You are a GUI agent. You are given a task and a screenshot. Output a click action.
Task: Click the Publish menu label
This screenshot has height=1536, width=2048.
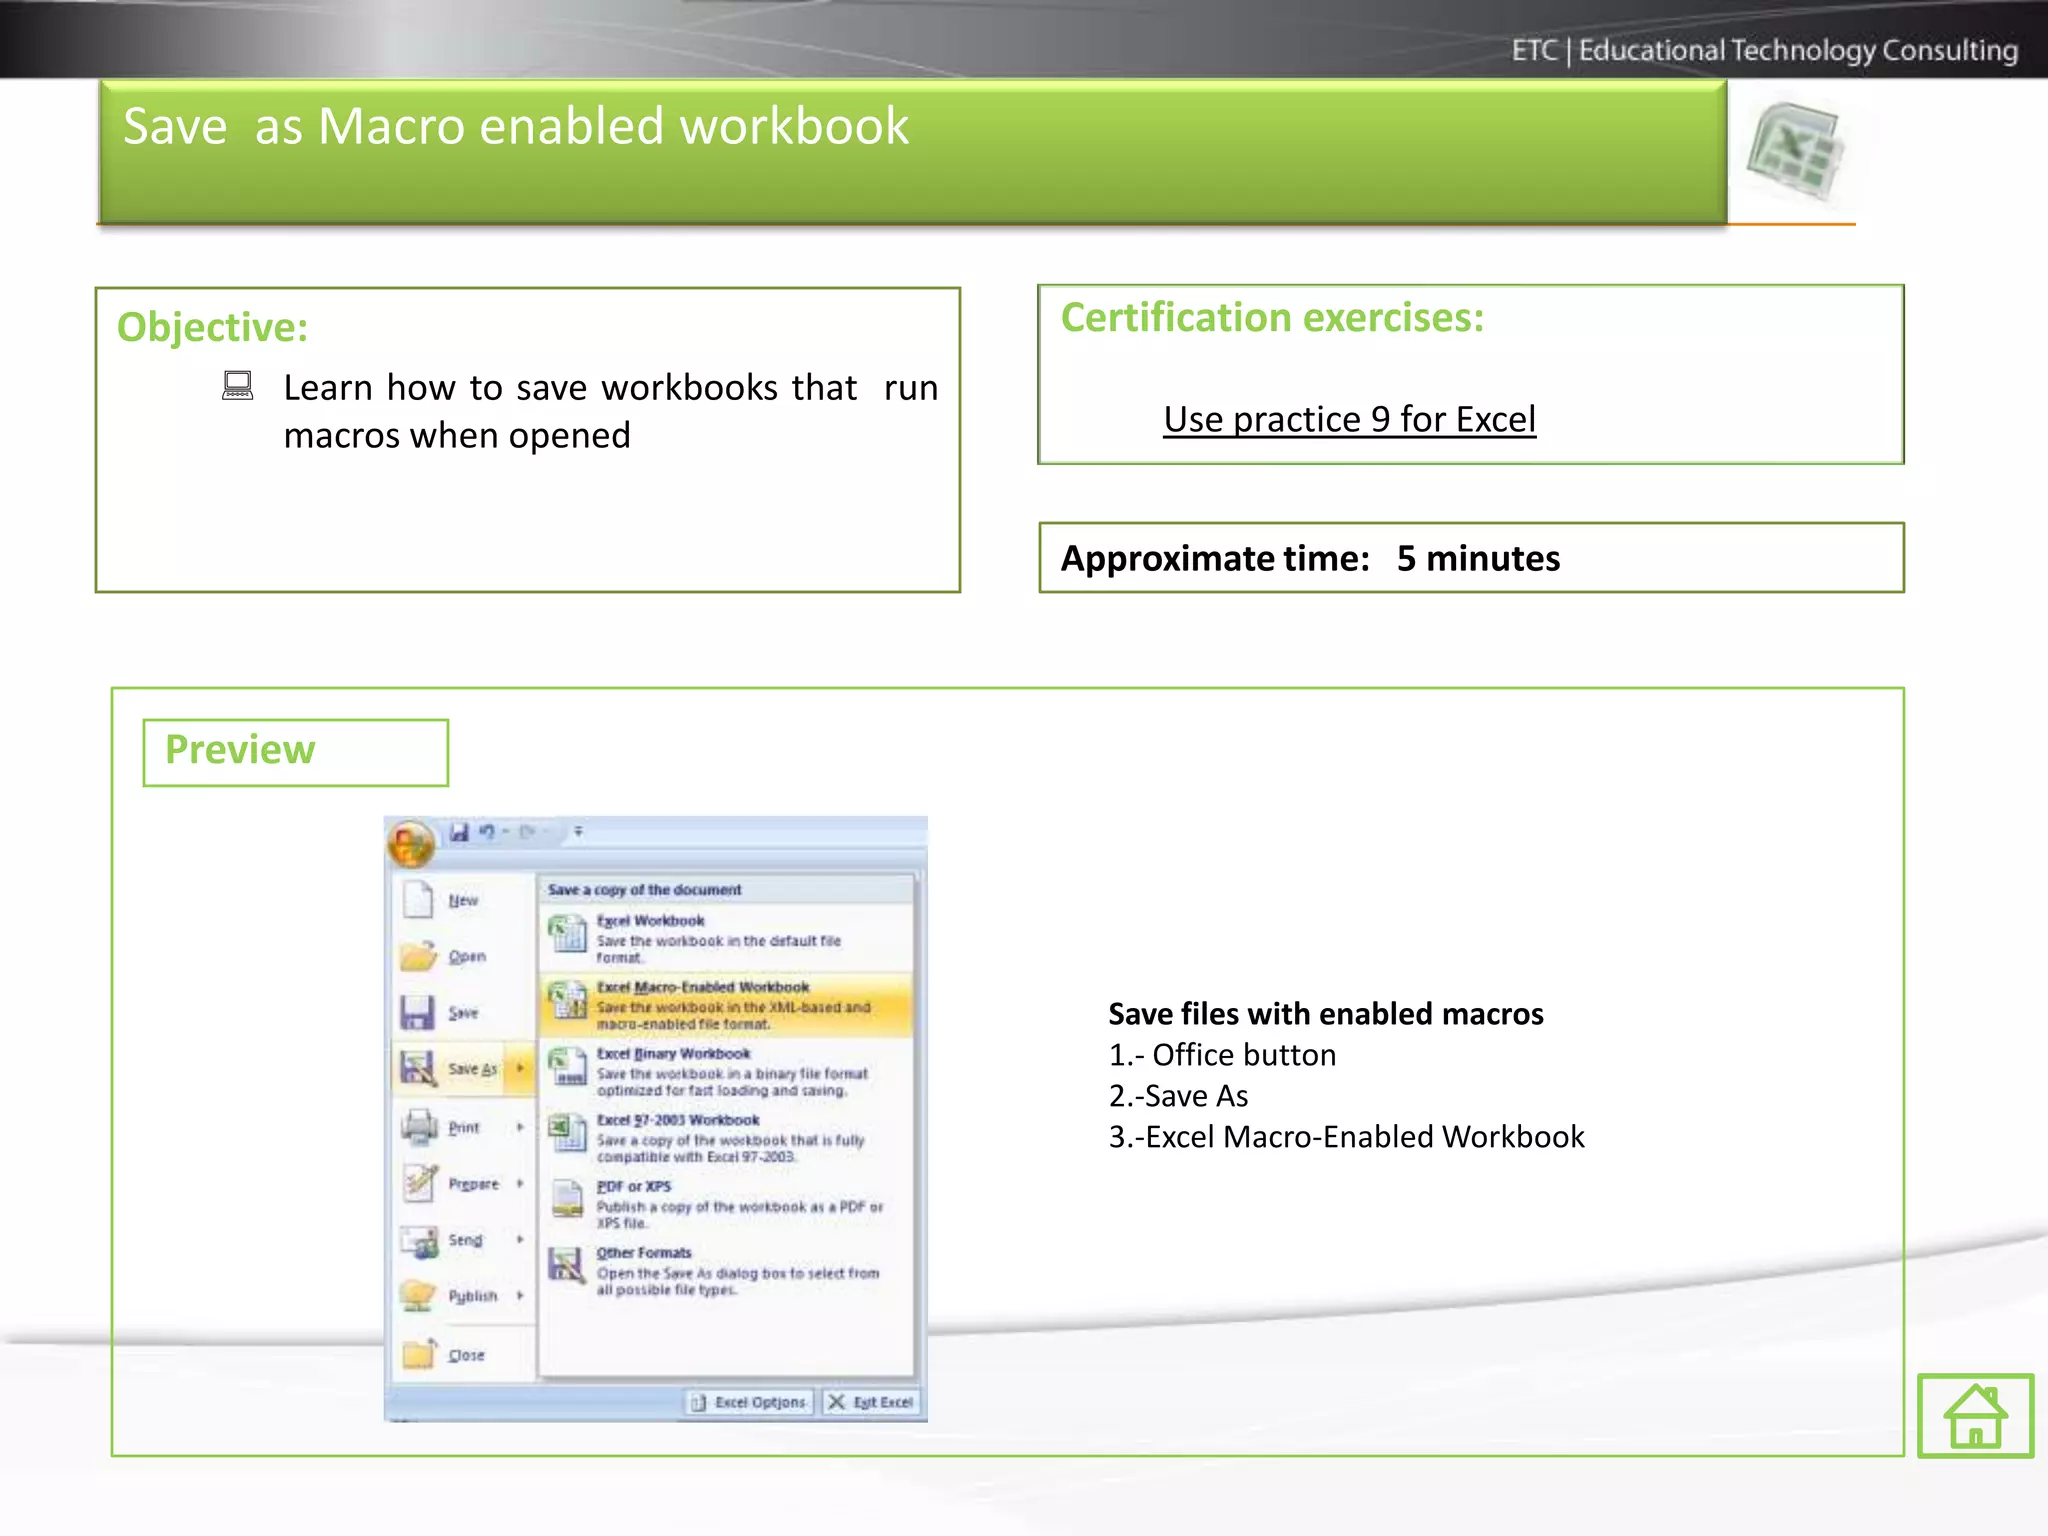(473, 1296)
